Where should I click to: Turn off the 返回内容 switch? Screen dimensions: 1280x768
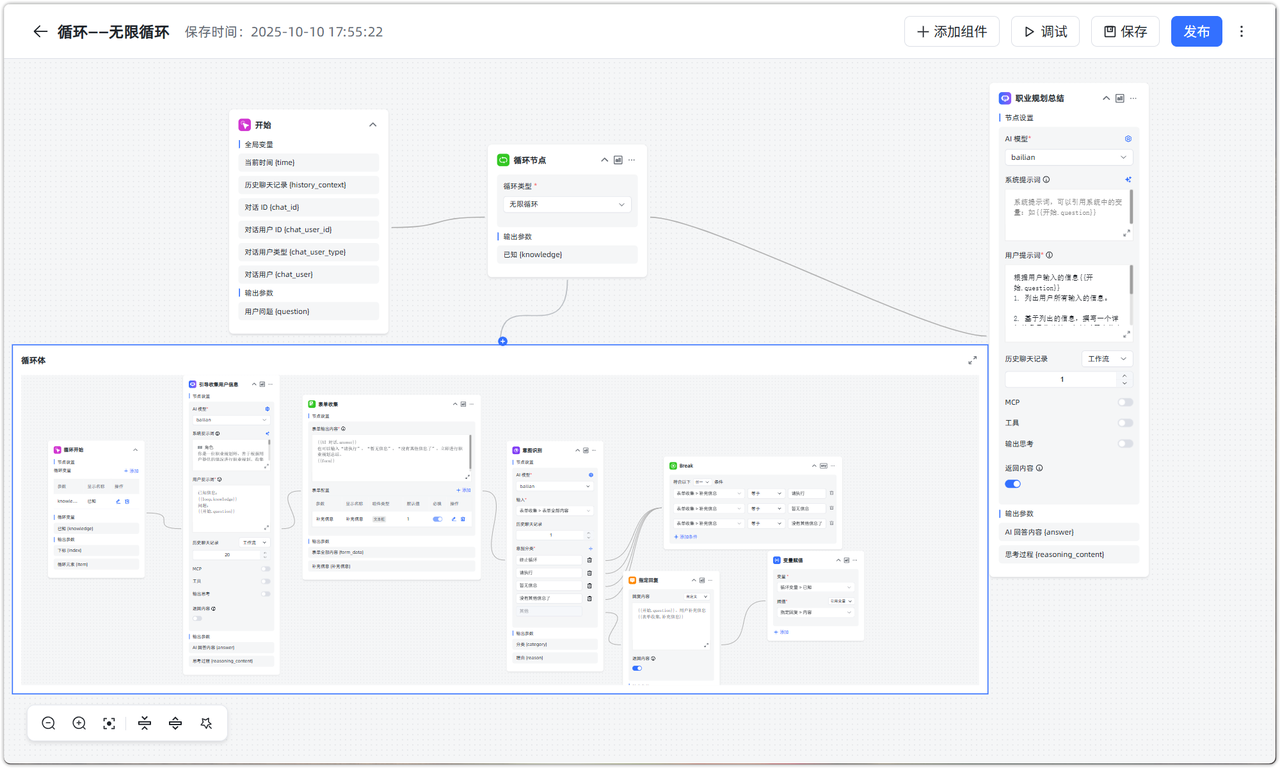pyautogui.click(x=1013, y=484)
